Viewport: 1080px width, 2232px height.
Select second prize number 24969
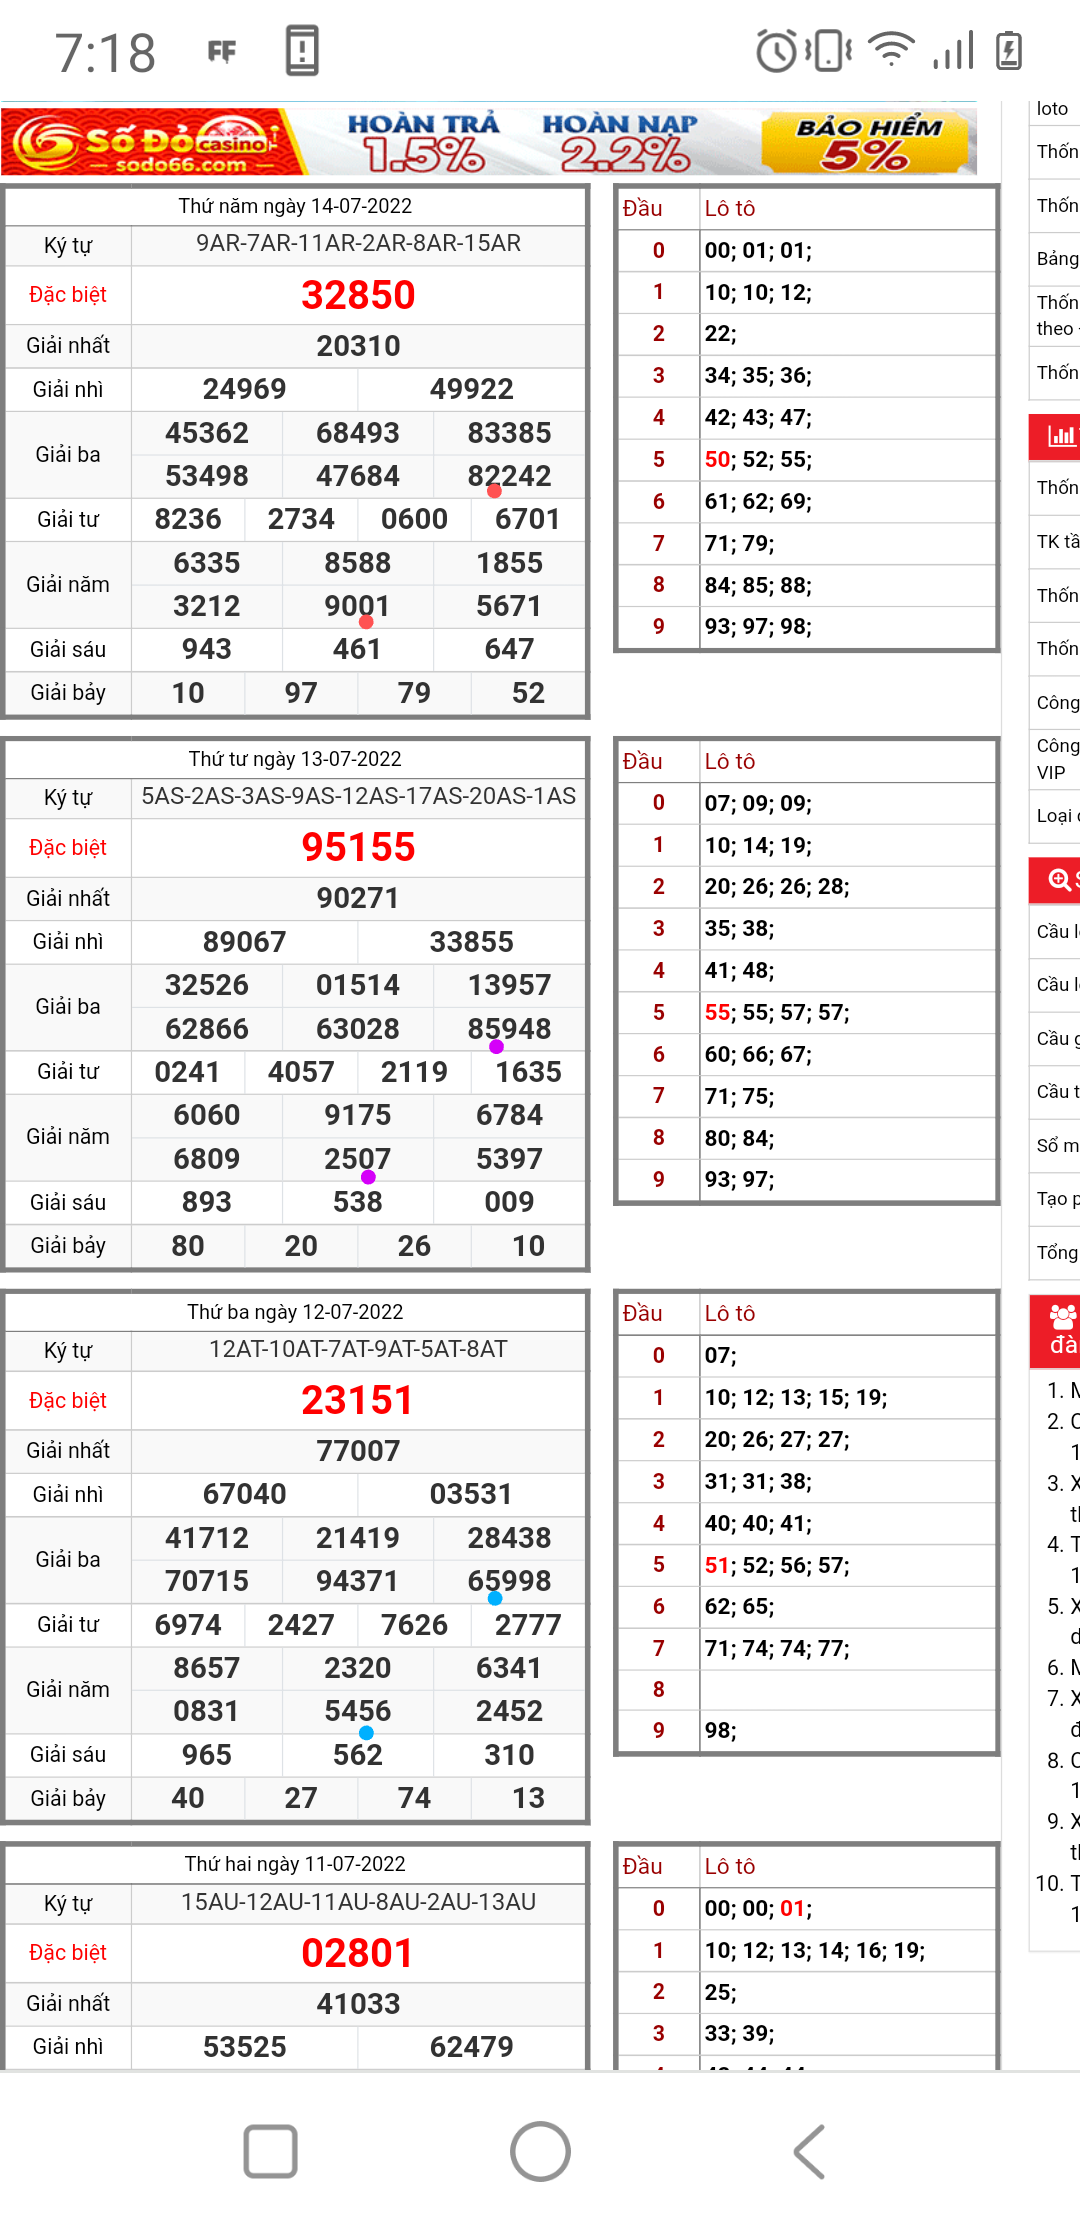click(245, 389)
